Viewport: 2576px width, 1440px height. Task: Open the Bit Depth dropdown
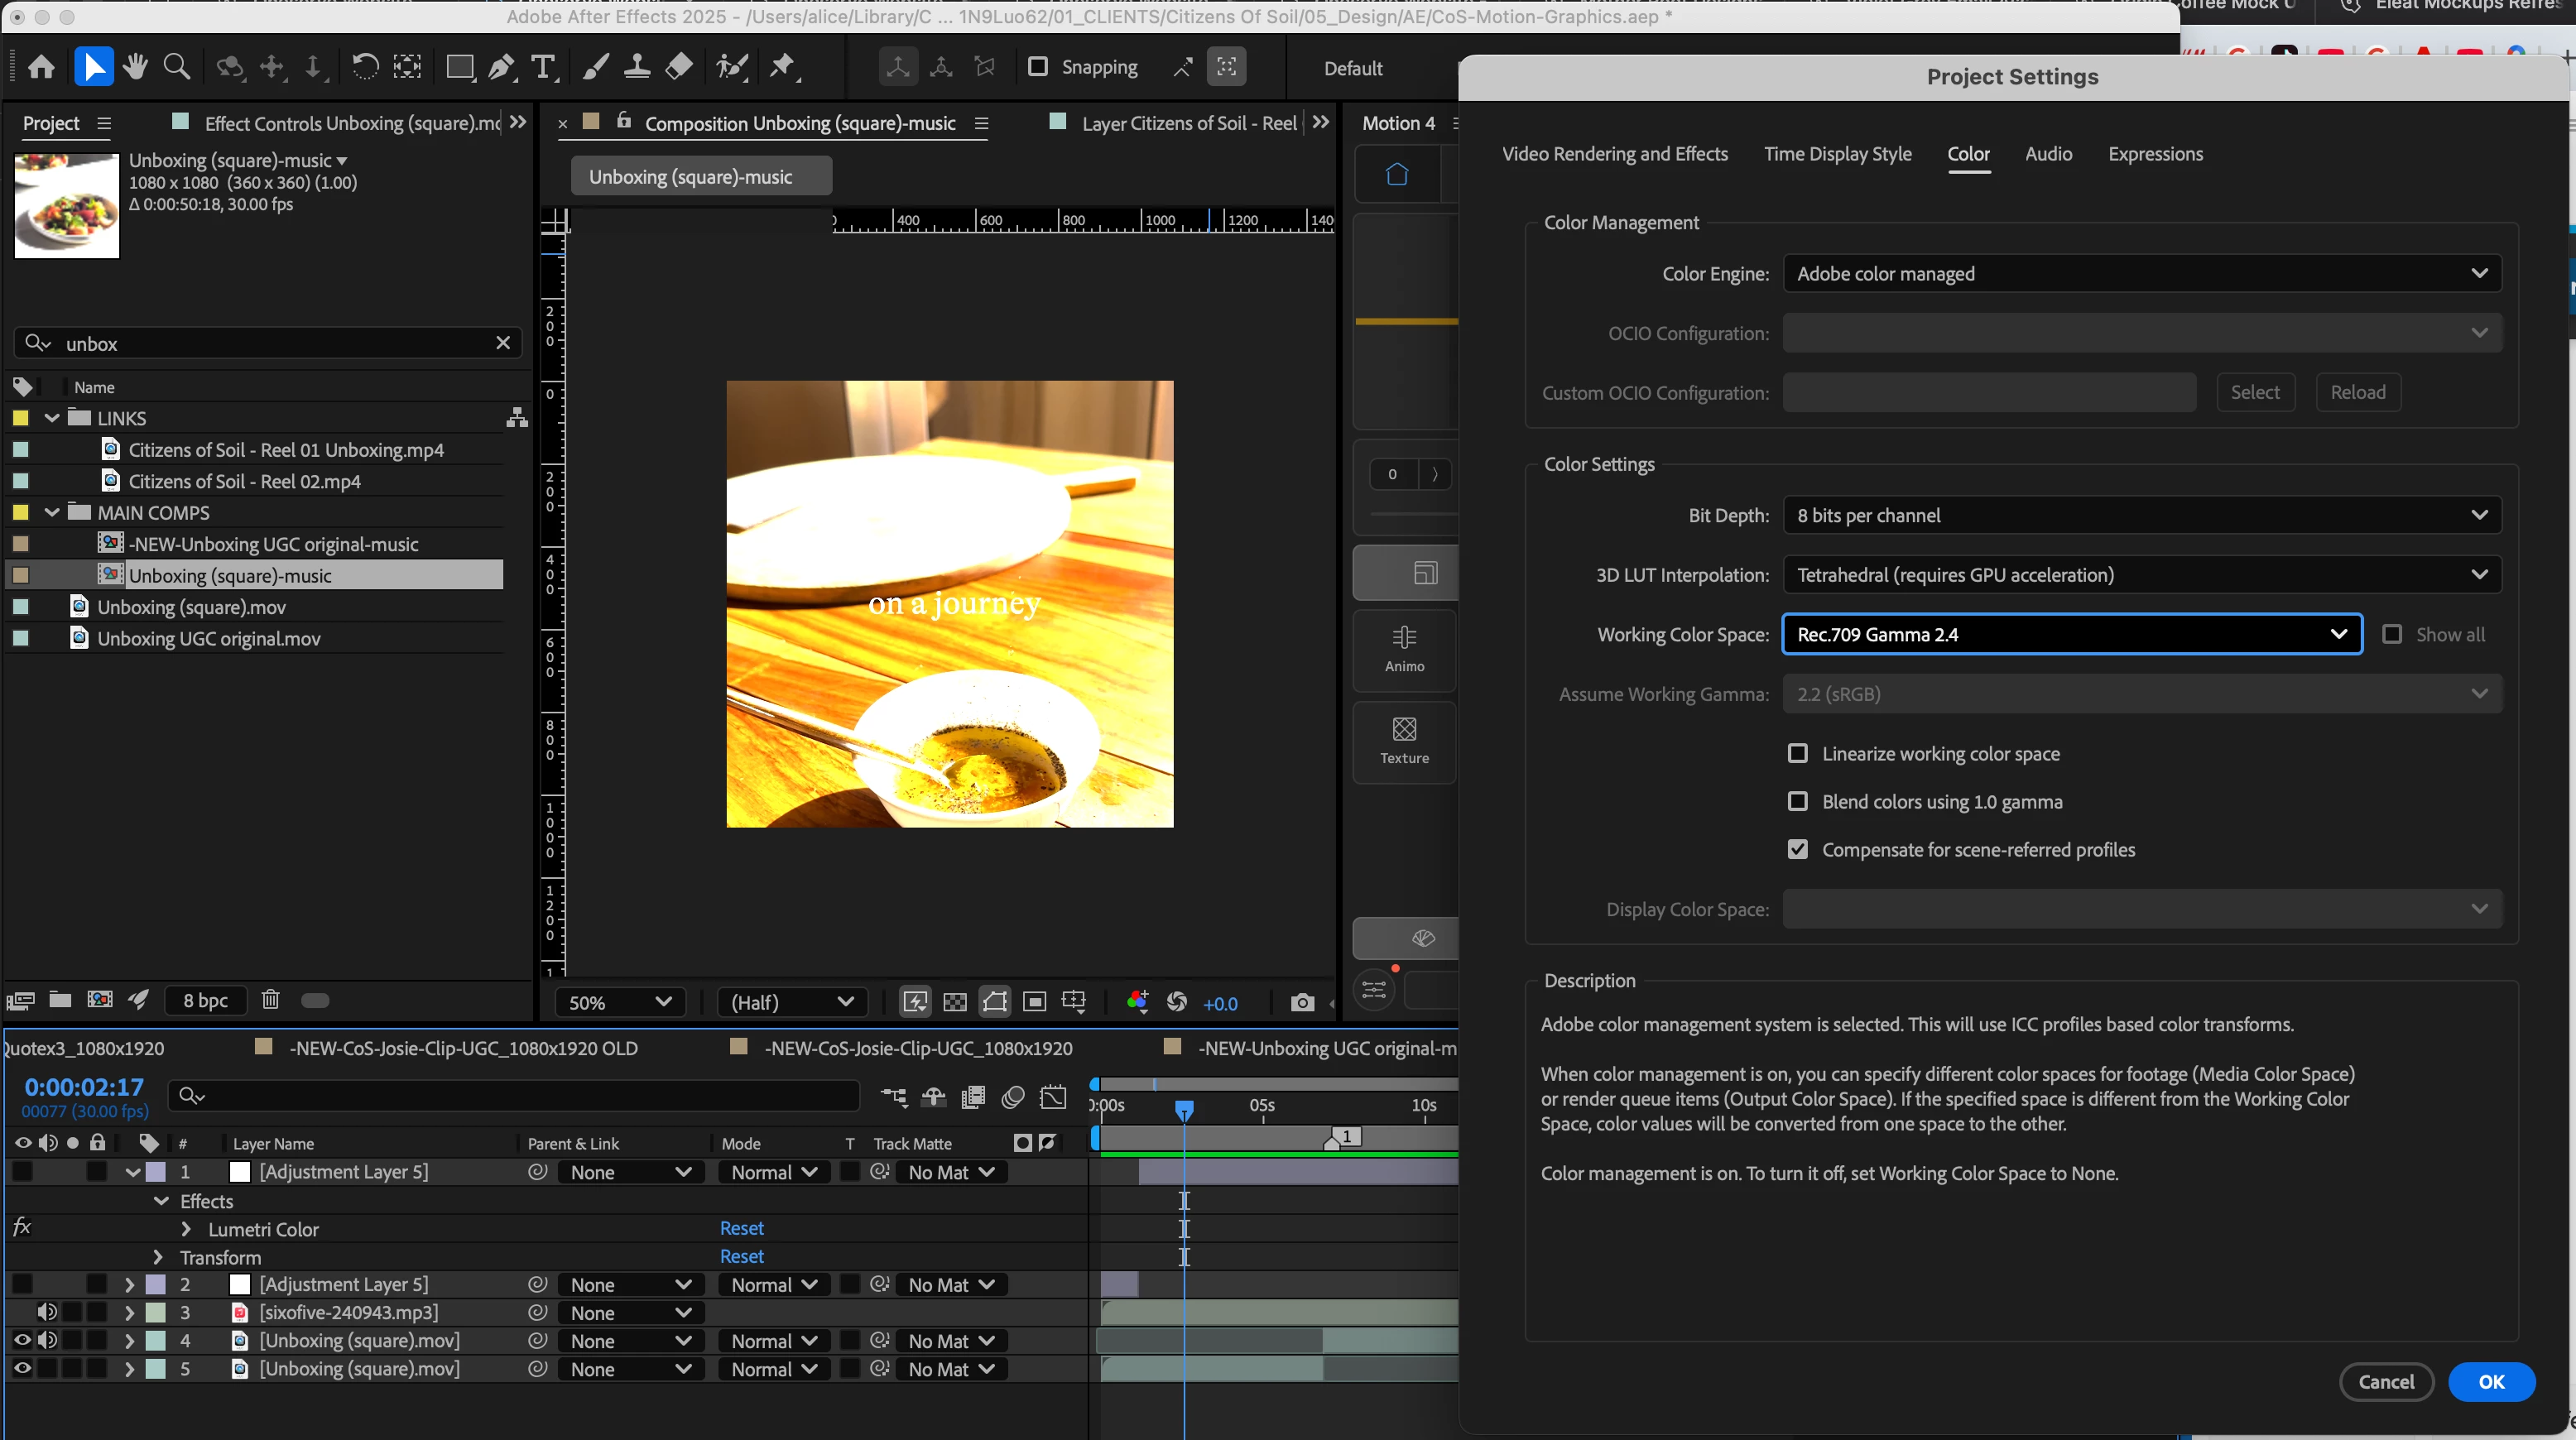(x=2141, y=515)
